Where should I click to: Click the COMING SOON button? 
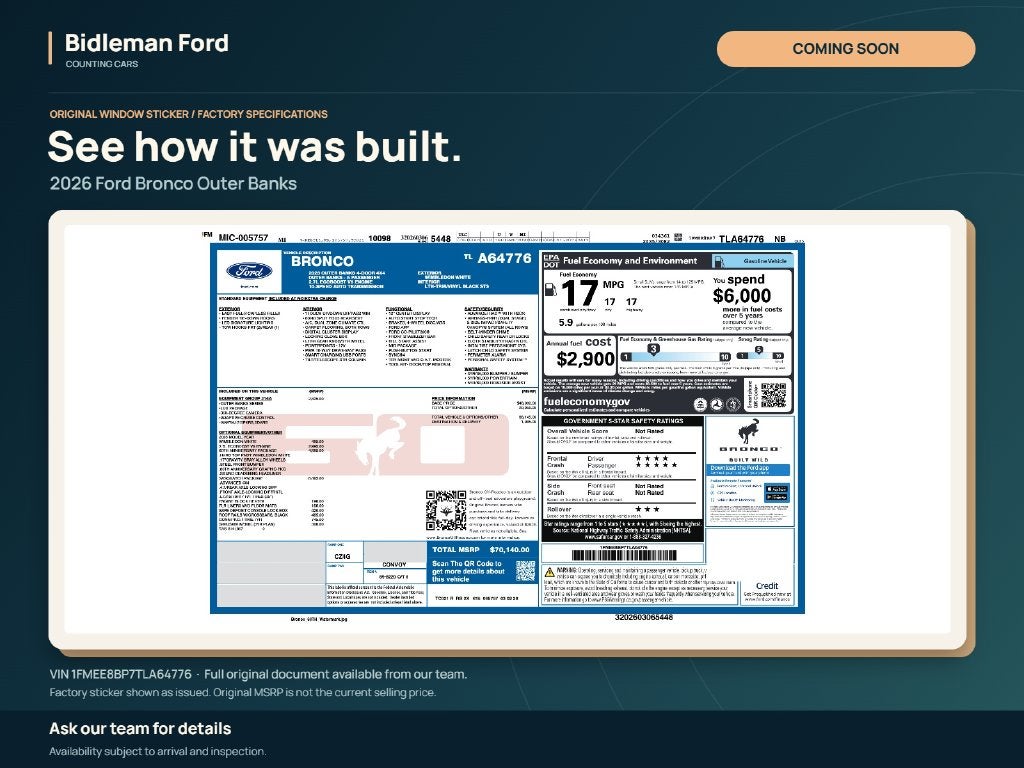pos(846,49)
